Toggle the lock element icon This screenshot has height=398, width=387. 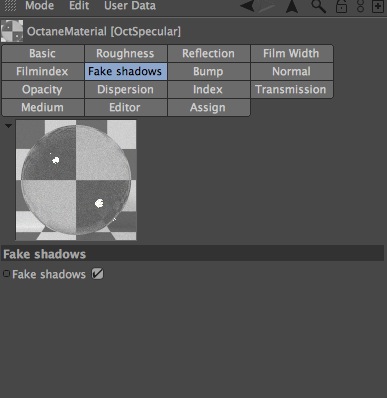tap(341, 6)
